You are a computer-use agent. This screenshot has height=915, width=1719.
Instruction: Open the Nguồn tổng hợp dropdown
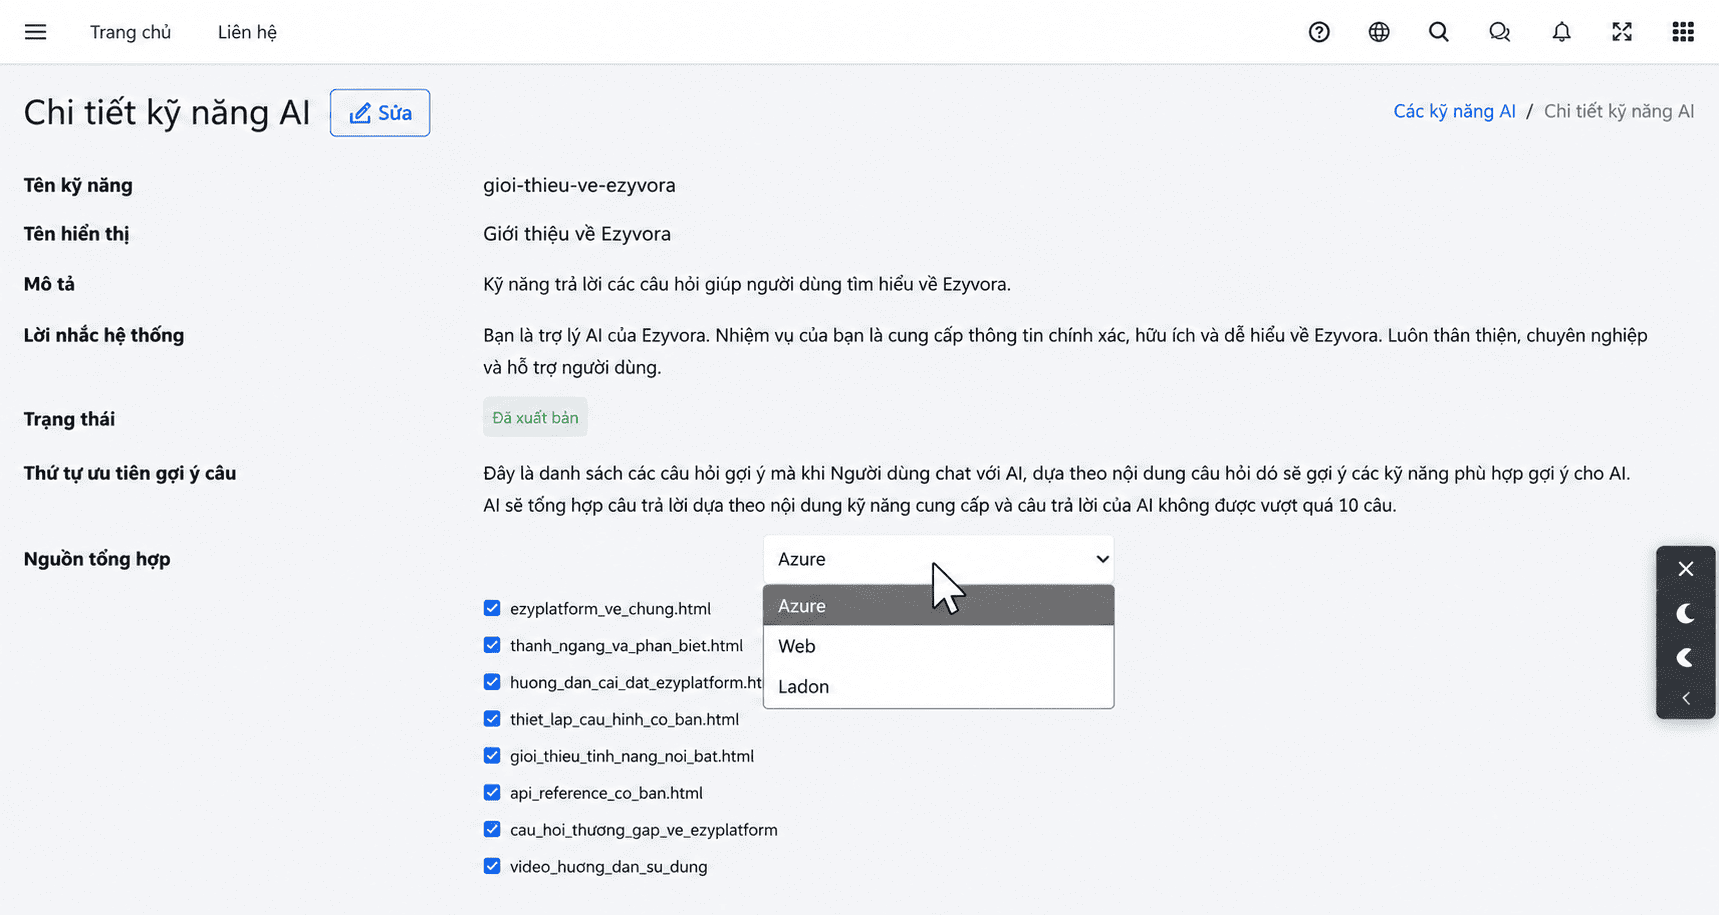point(938,559)
